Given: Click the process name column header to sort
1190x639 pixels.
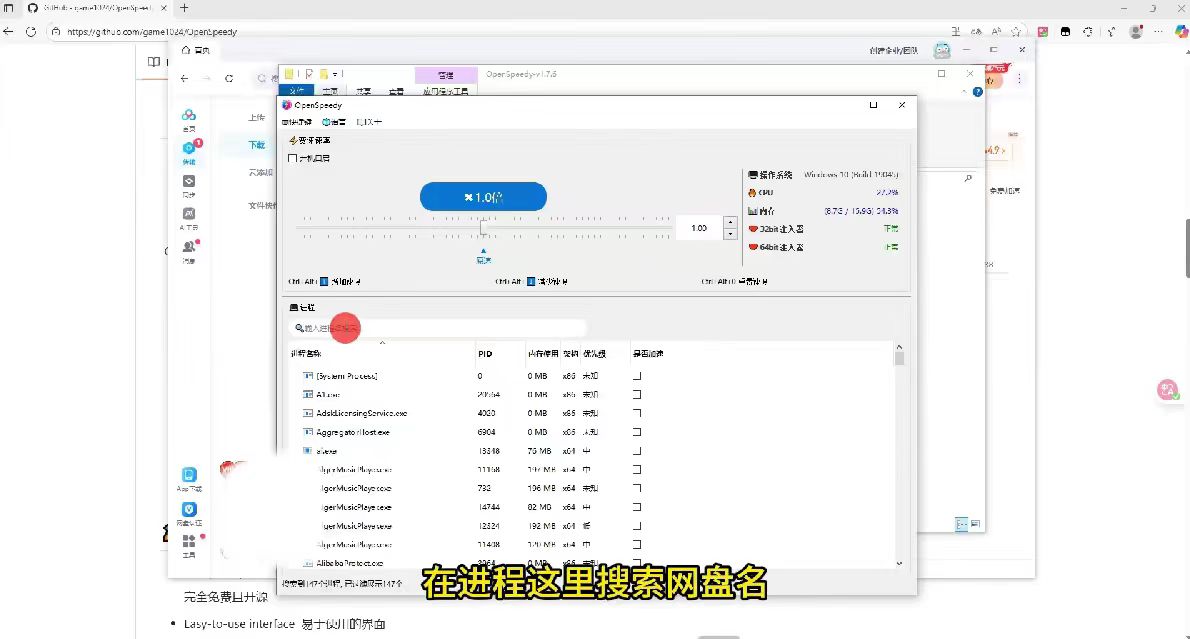Looking at the screenshot, I should coord(308,354).
